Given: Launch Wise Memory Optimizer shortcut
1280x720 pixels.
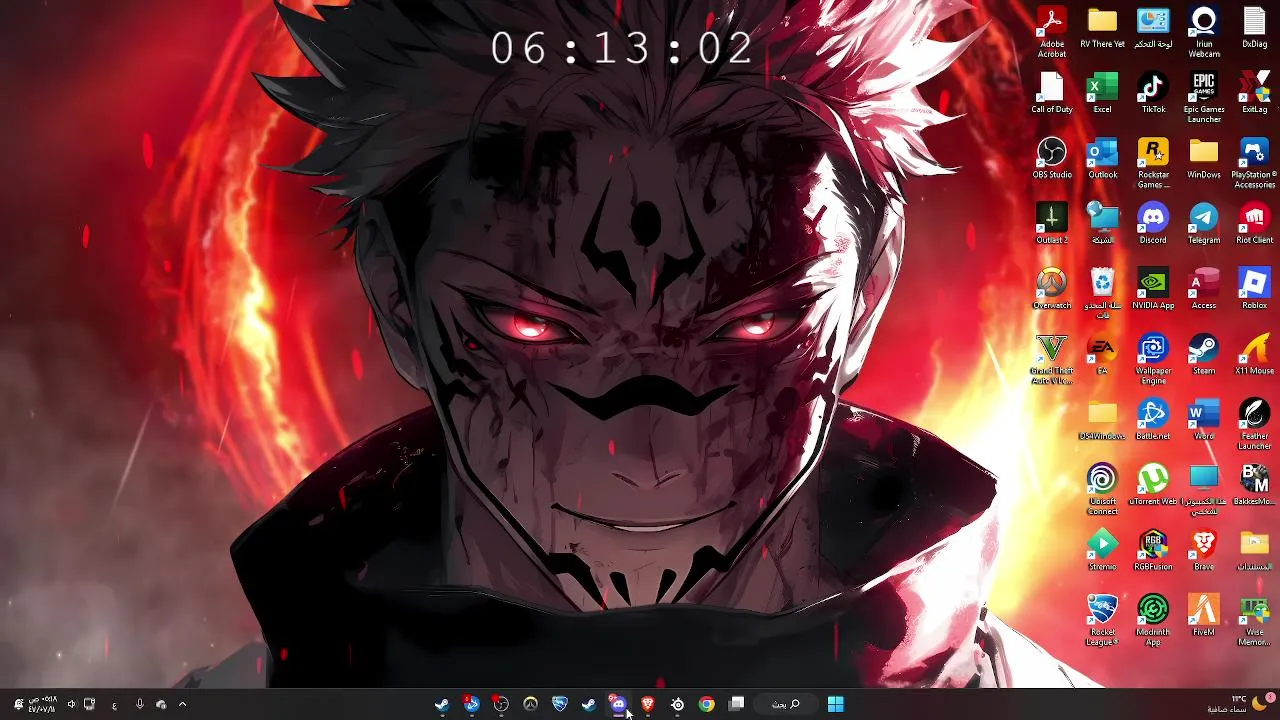Looking at the screenshot, I should [x=1254, y=618].
